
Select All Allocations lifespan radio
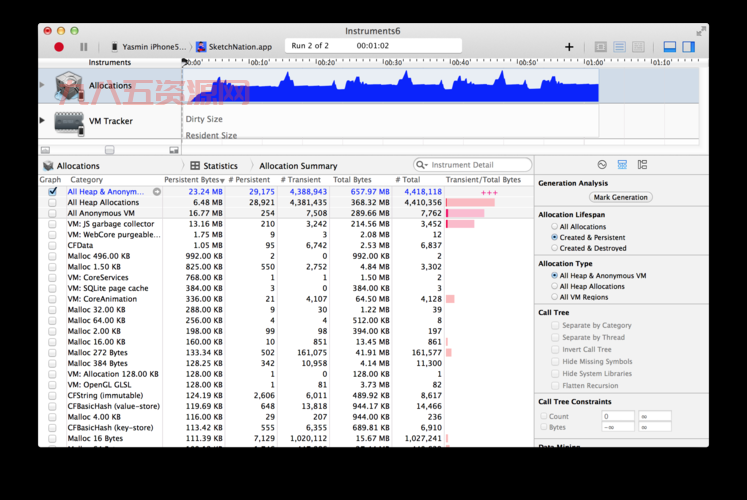coord(554,227)
